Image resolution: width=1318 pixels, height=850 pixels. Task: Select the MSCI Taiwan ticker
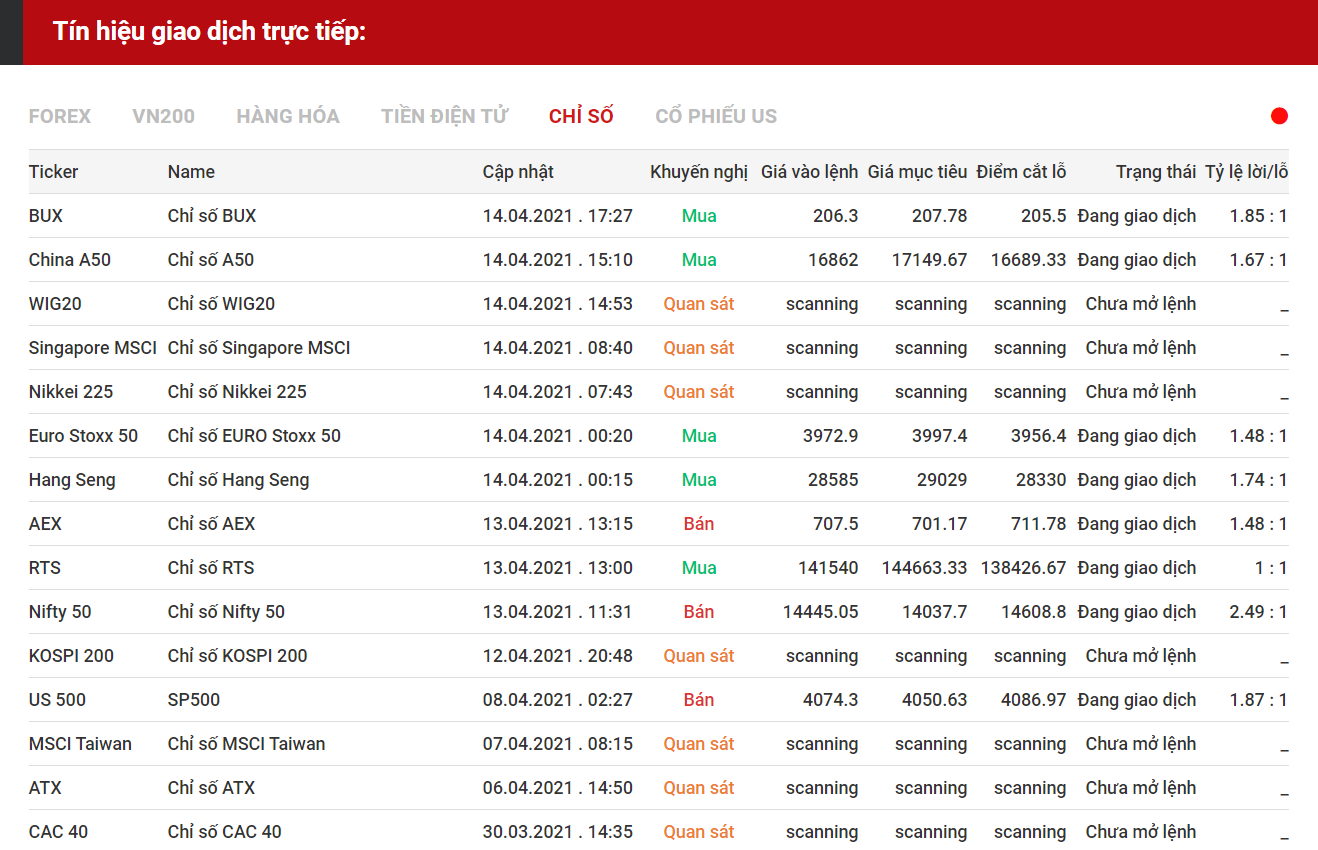pos(80,744)
